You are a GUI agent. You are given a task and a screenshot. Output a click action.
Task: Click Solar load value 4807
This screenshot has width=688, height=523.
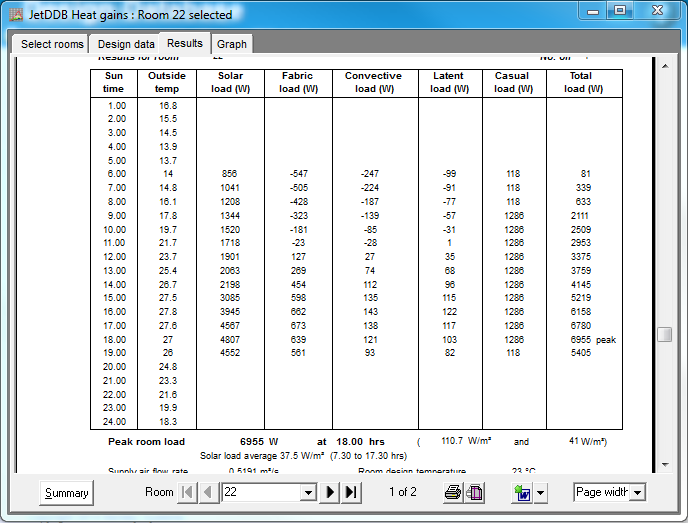pos(230,340)
